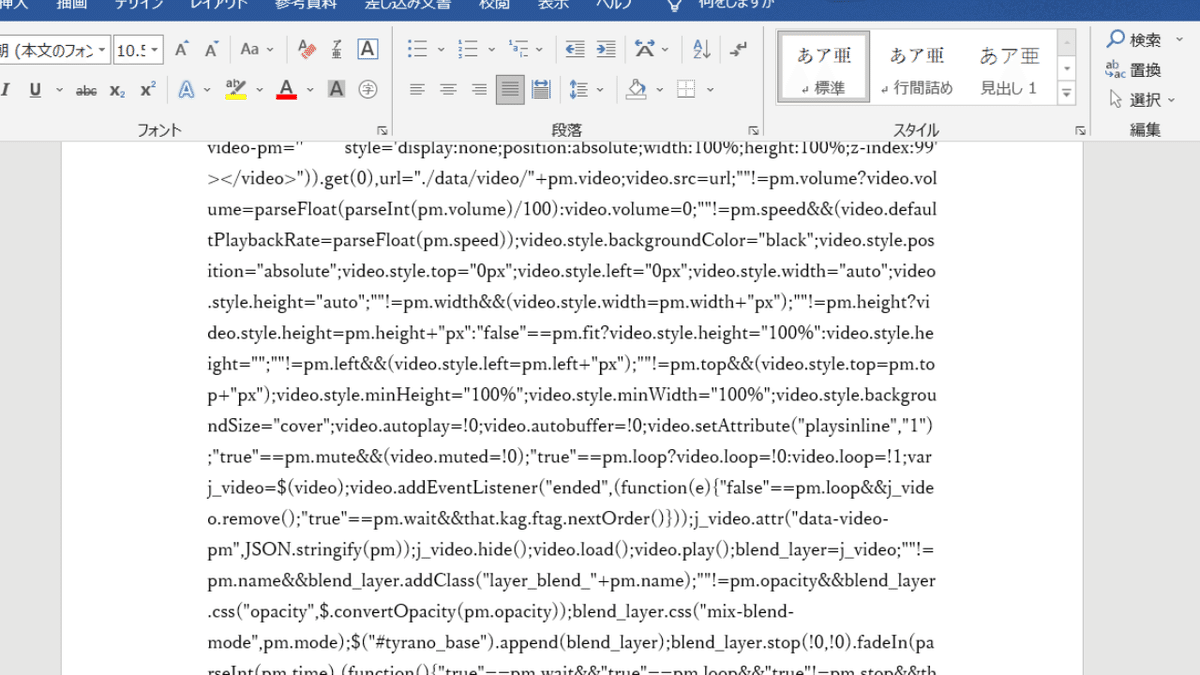Screen dimensions: 1200x675
Task: Open the ヘルプ ribbon tab
Action: 614,5
